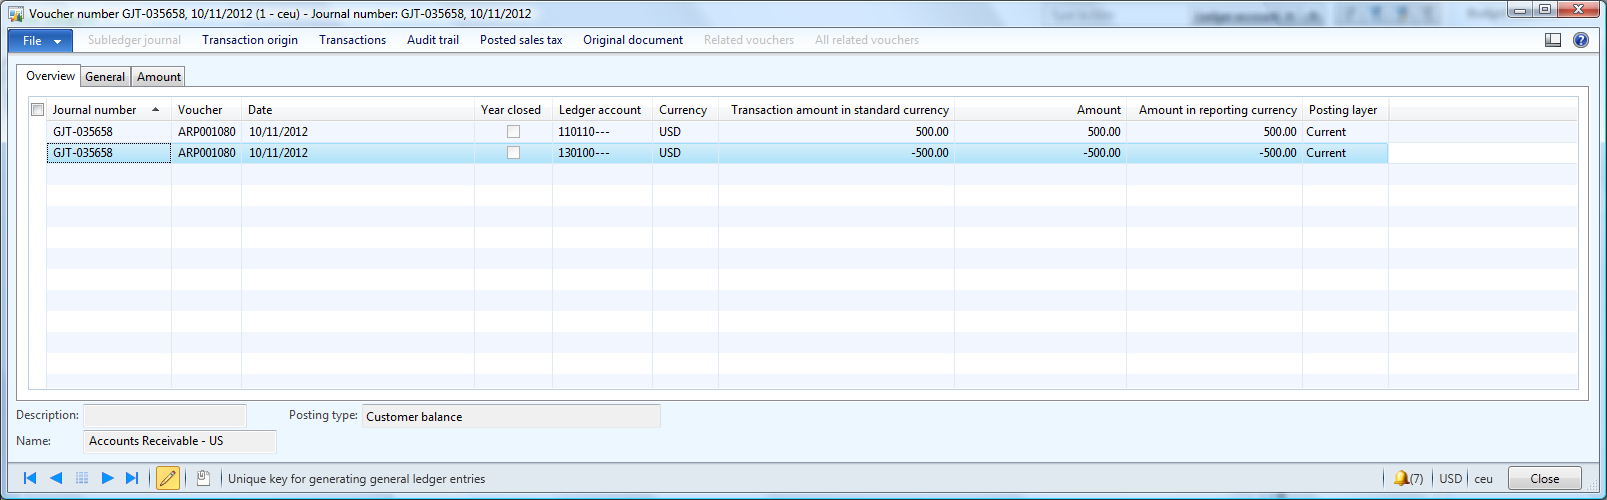The width and height of the screenshot is (1607, 500).
Task: Toggle Year closed checkbox for account 130100
Action: pyautogui.click(x=513, y=153)
